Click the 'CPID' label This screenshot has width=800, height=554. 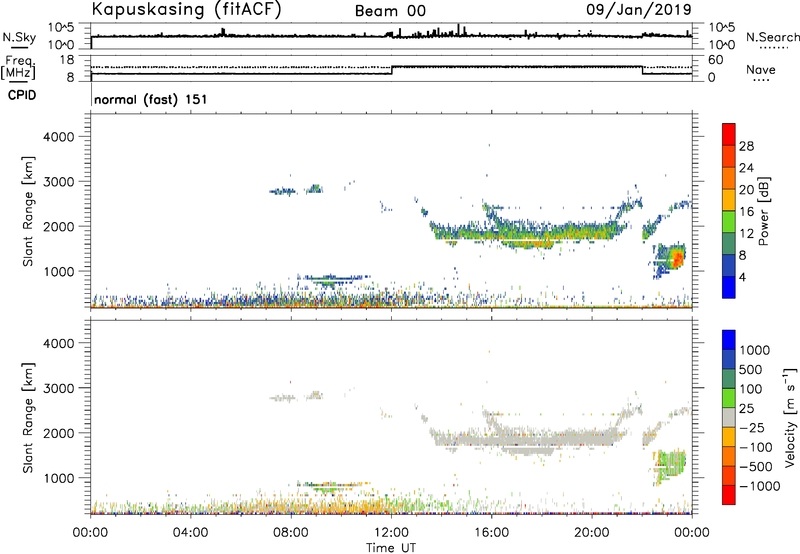click(x=22, y=95)
